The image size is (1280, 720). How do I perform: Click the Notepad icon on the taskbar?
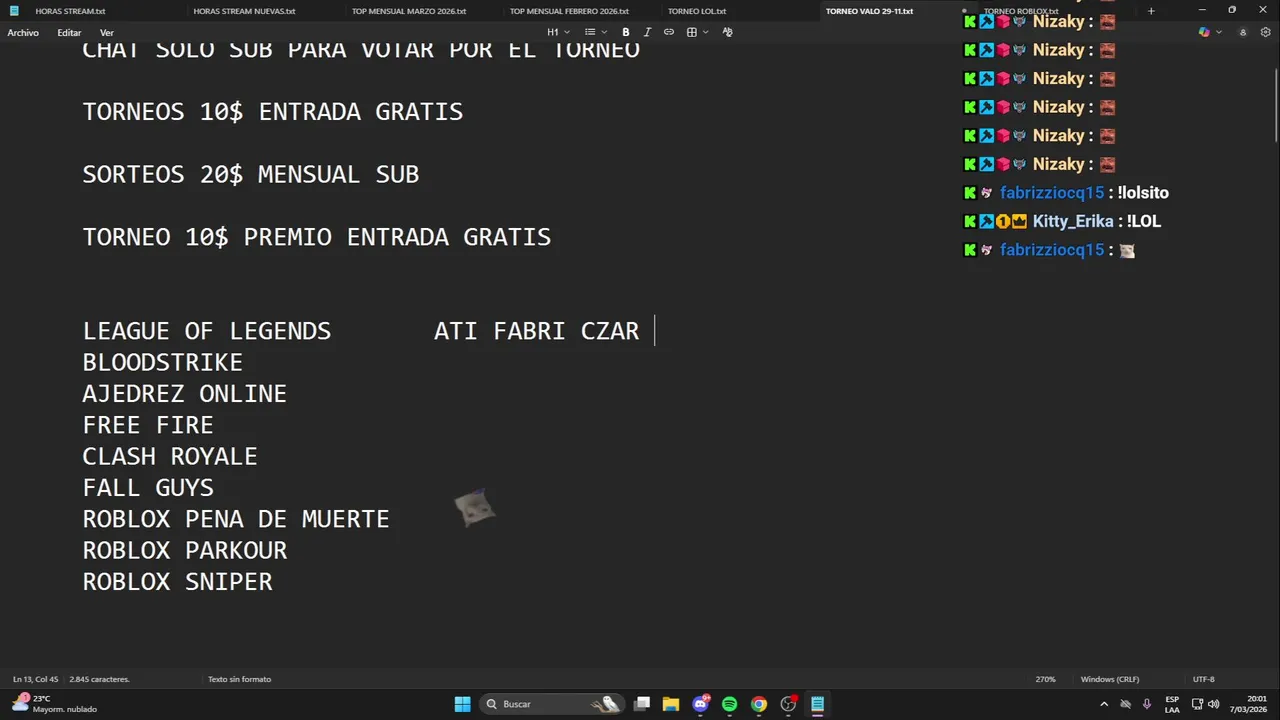tap(818, 704)
